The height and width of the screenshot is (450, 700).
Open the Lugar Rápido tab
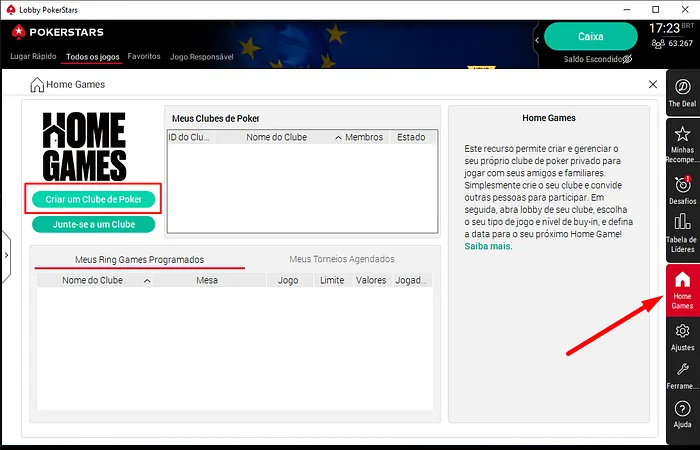coord(33,57)
